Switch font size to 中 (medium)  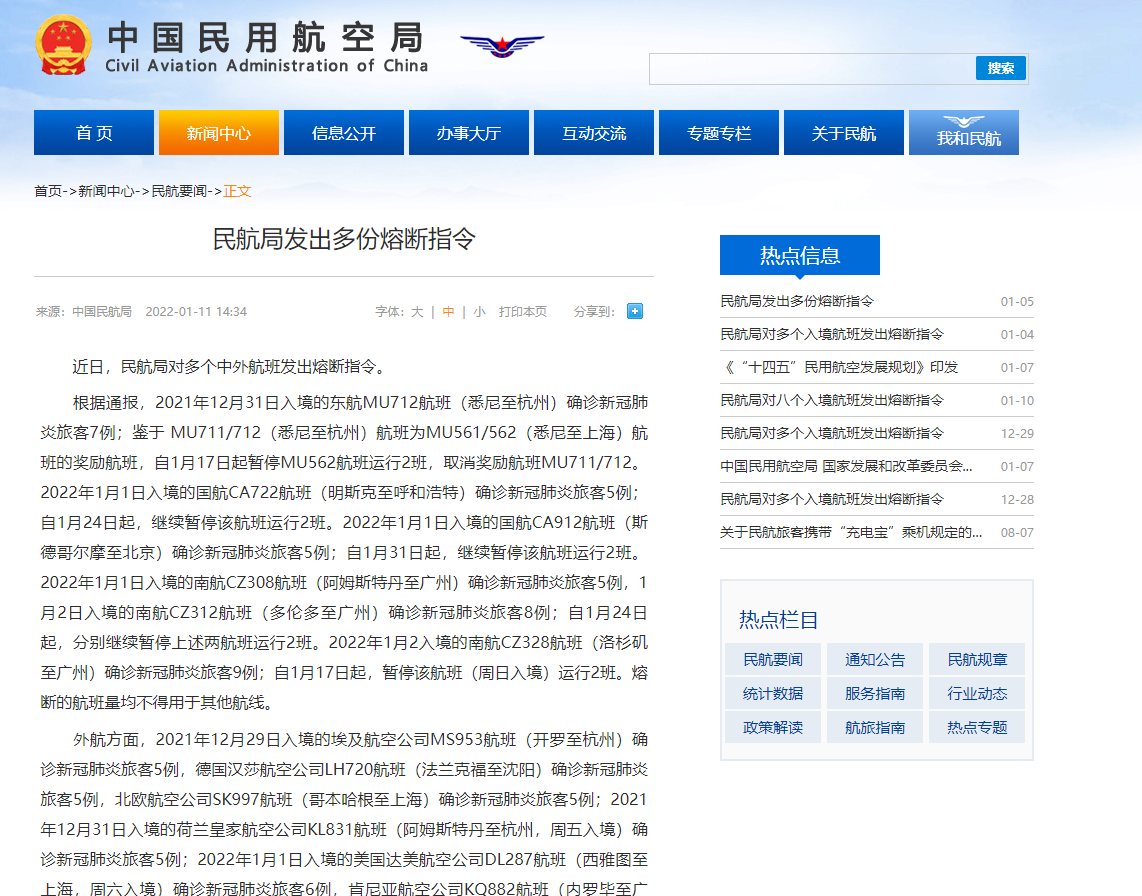coord(448,311)
